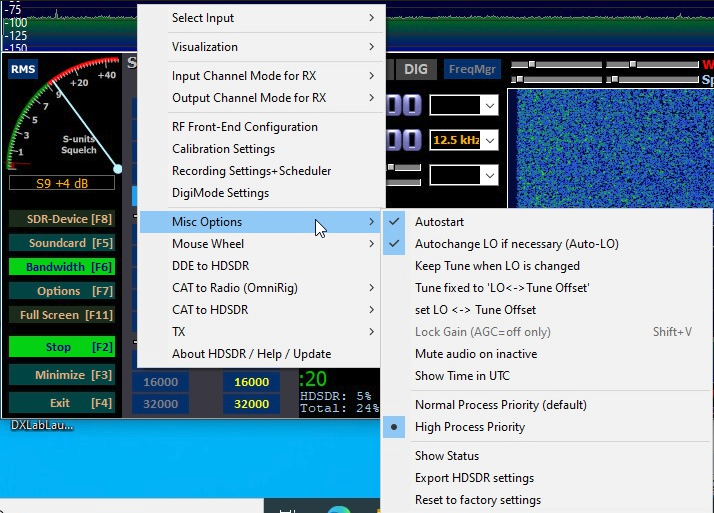The image size is (714, 513).
Task: Toggle Autochange LO if necessary (Auto-LO)
Action: tap(547, 244)
